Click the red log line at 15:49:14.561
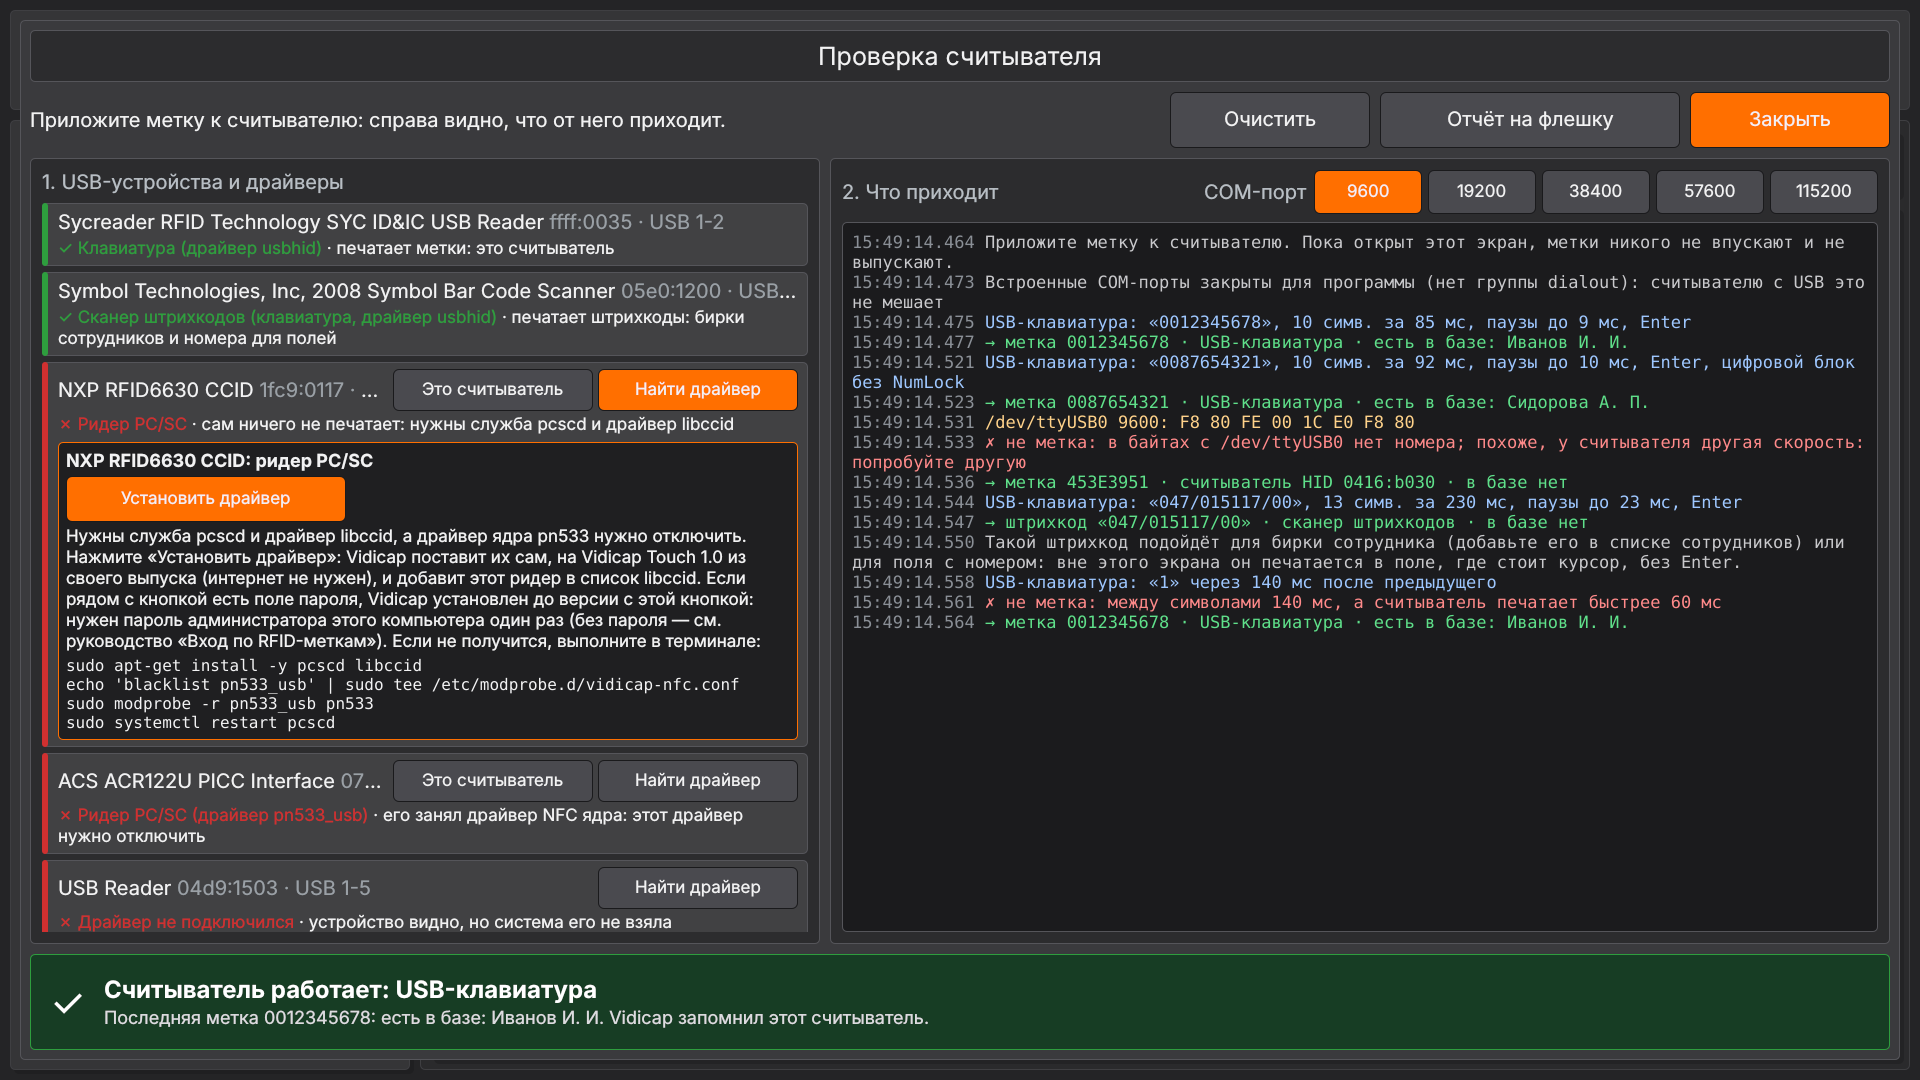The image size is (1920, 1080). click(x=1286, y=603)
